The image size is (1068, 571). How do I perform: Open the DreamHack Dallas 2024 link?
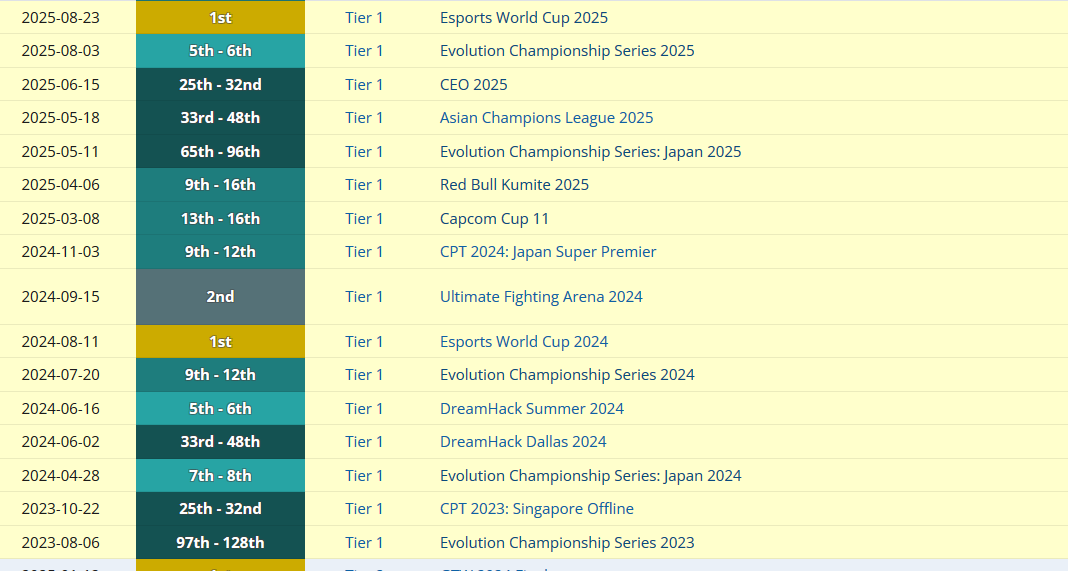[x=523, y=442]
